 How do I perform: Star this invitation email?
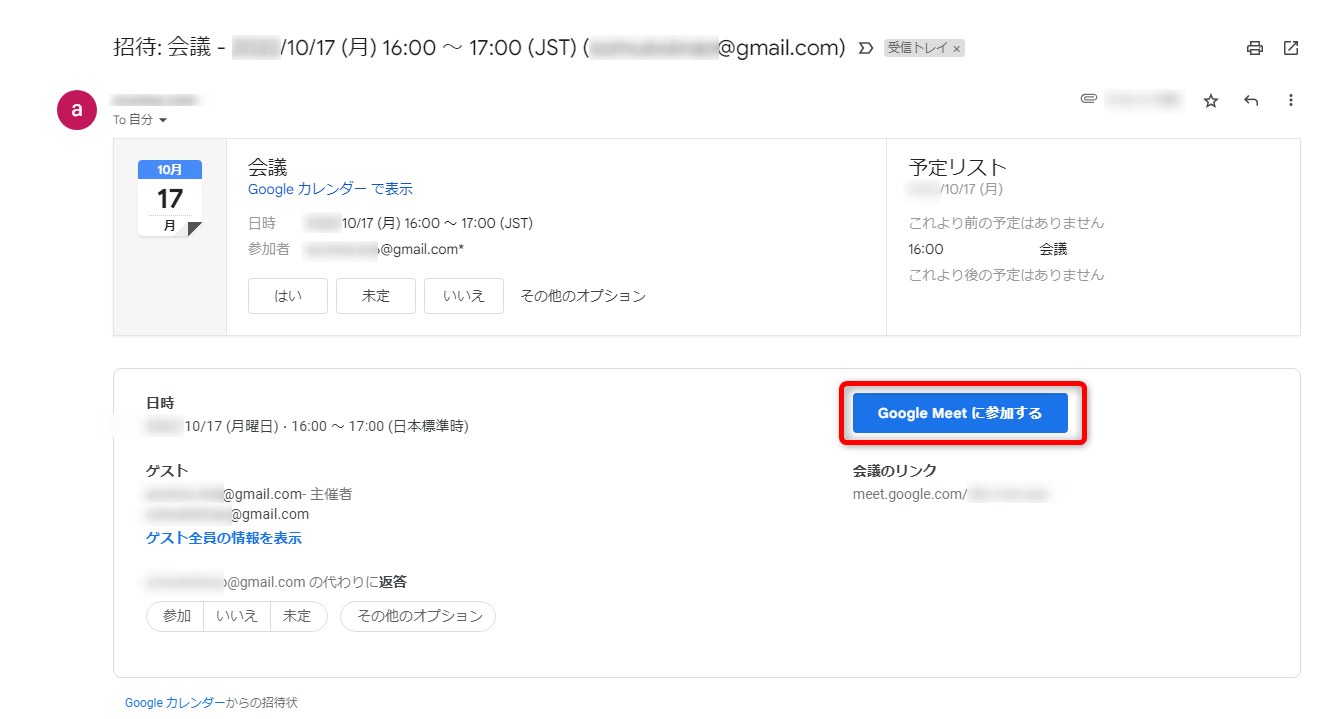[x=1211, y=100]
